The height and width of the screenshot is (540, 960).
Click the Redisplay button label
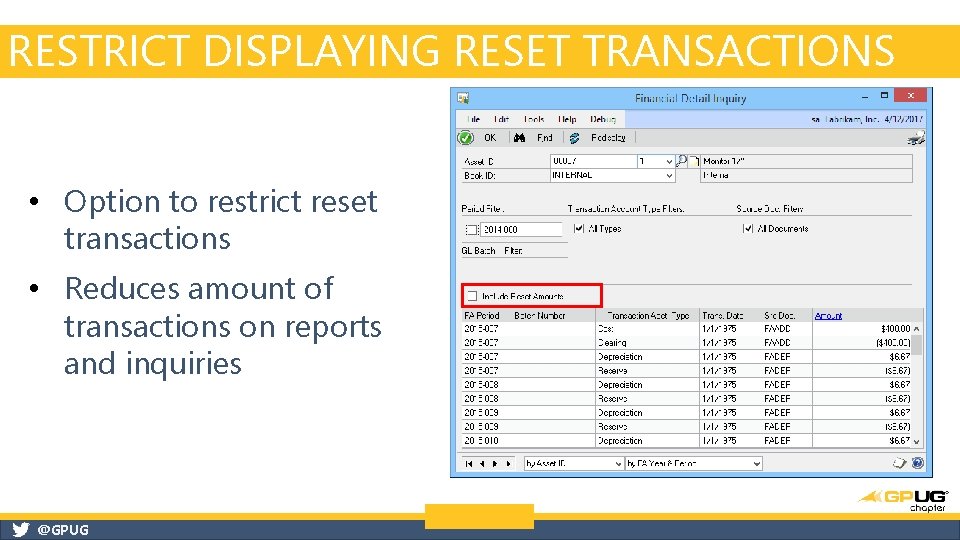click(x=609, y=138)
